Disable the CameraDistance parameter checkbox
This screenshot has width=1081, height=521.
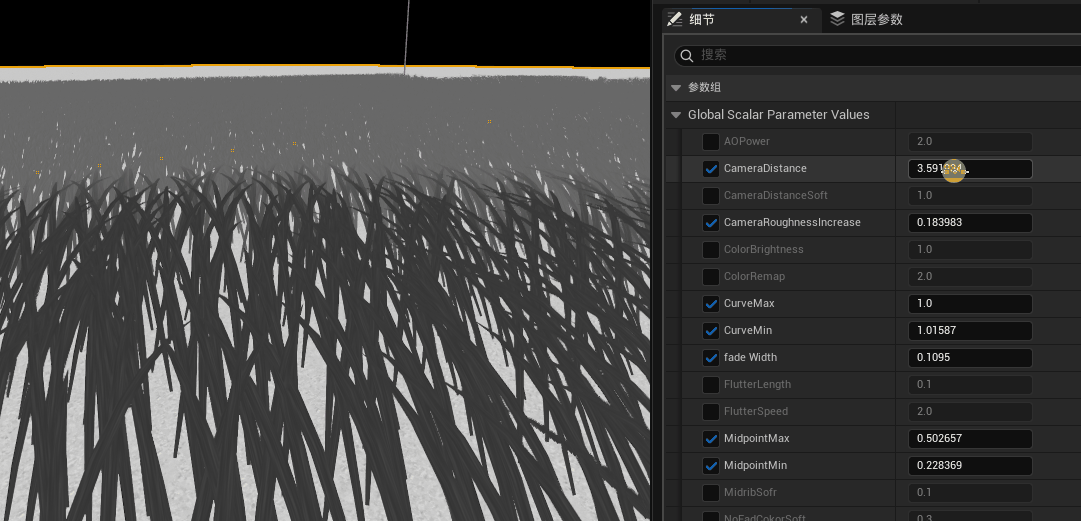point(711,169)
